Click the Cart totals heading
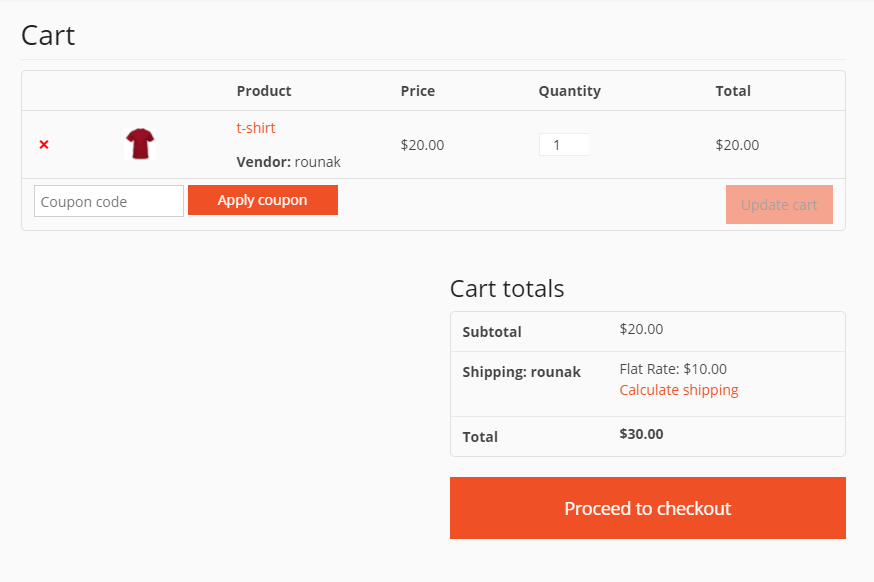 point(507,289)
